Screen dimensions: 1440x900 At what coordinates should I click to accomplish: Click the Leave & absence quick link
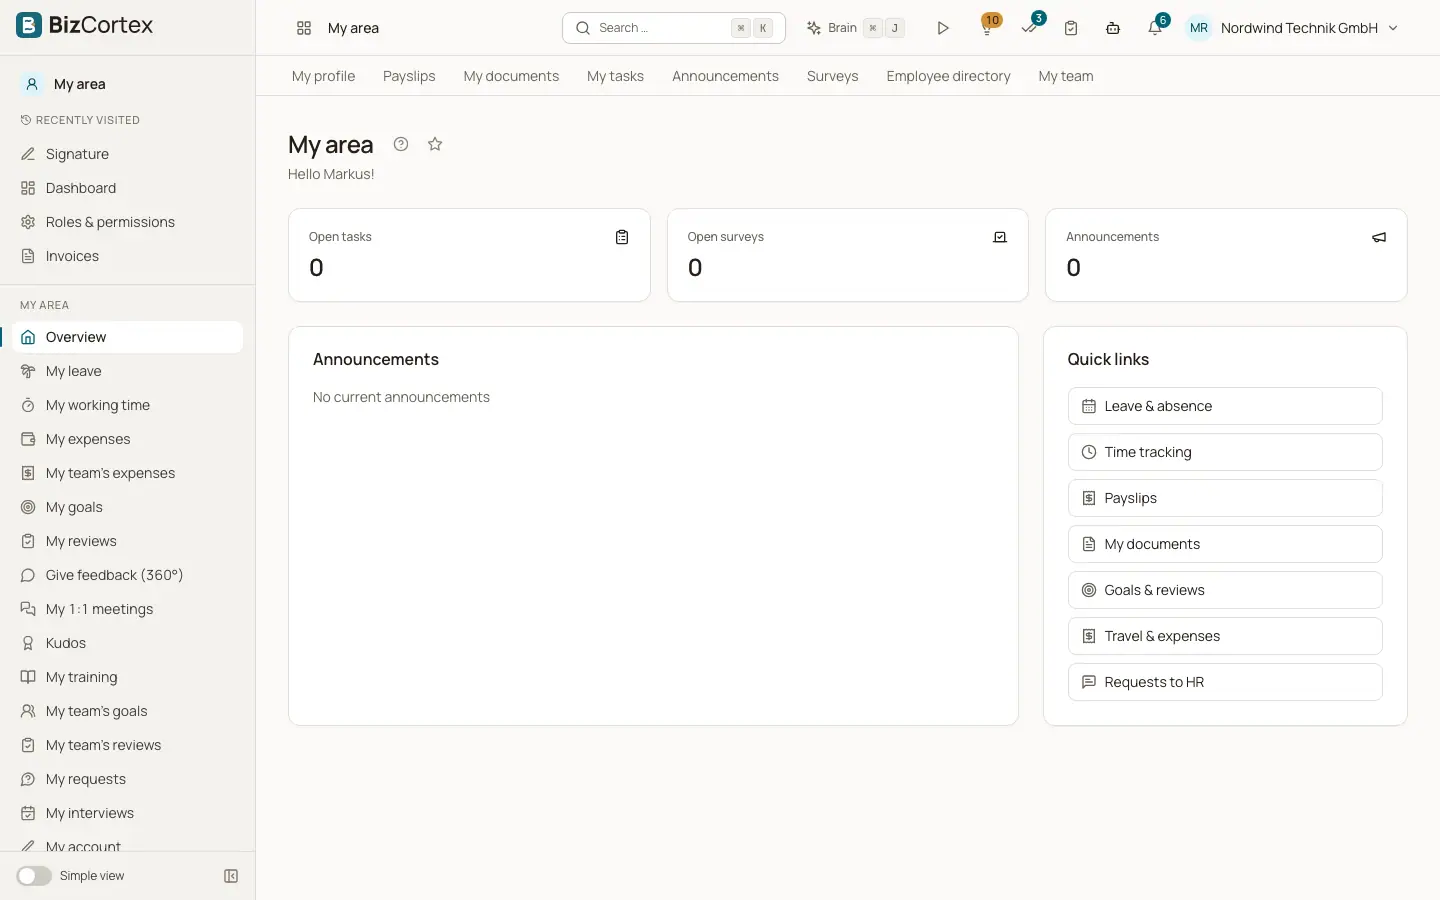(x=1225, y=406)
